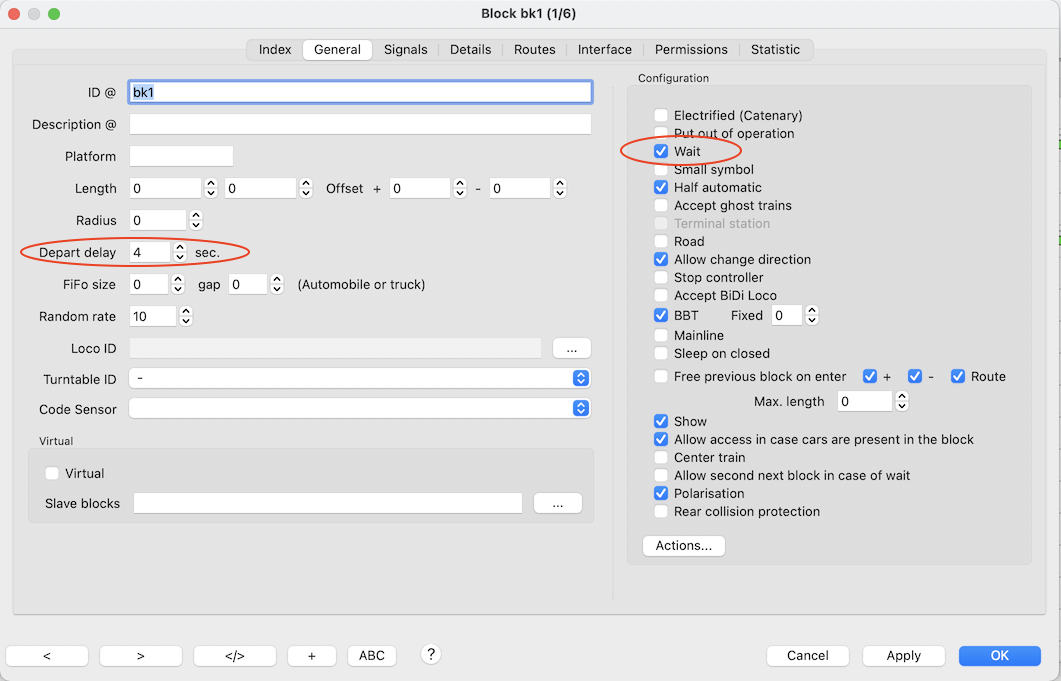Click the </> button
This screenshot has width=1061, height=681.
click(234, 656)
